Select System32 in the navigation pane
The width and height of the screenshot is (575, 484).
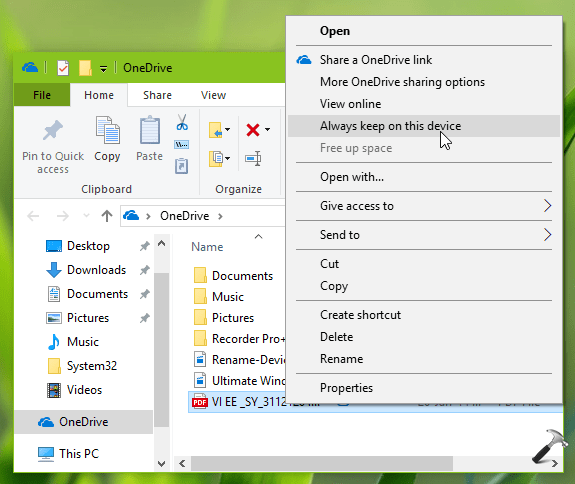(x=92, y=366)
